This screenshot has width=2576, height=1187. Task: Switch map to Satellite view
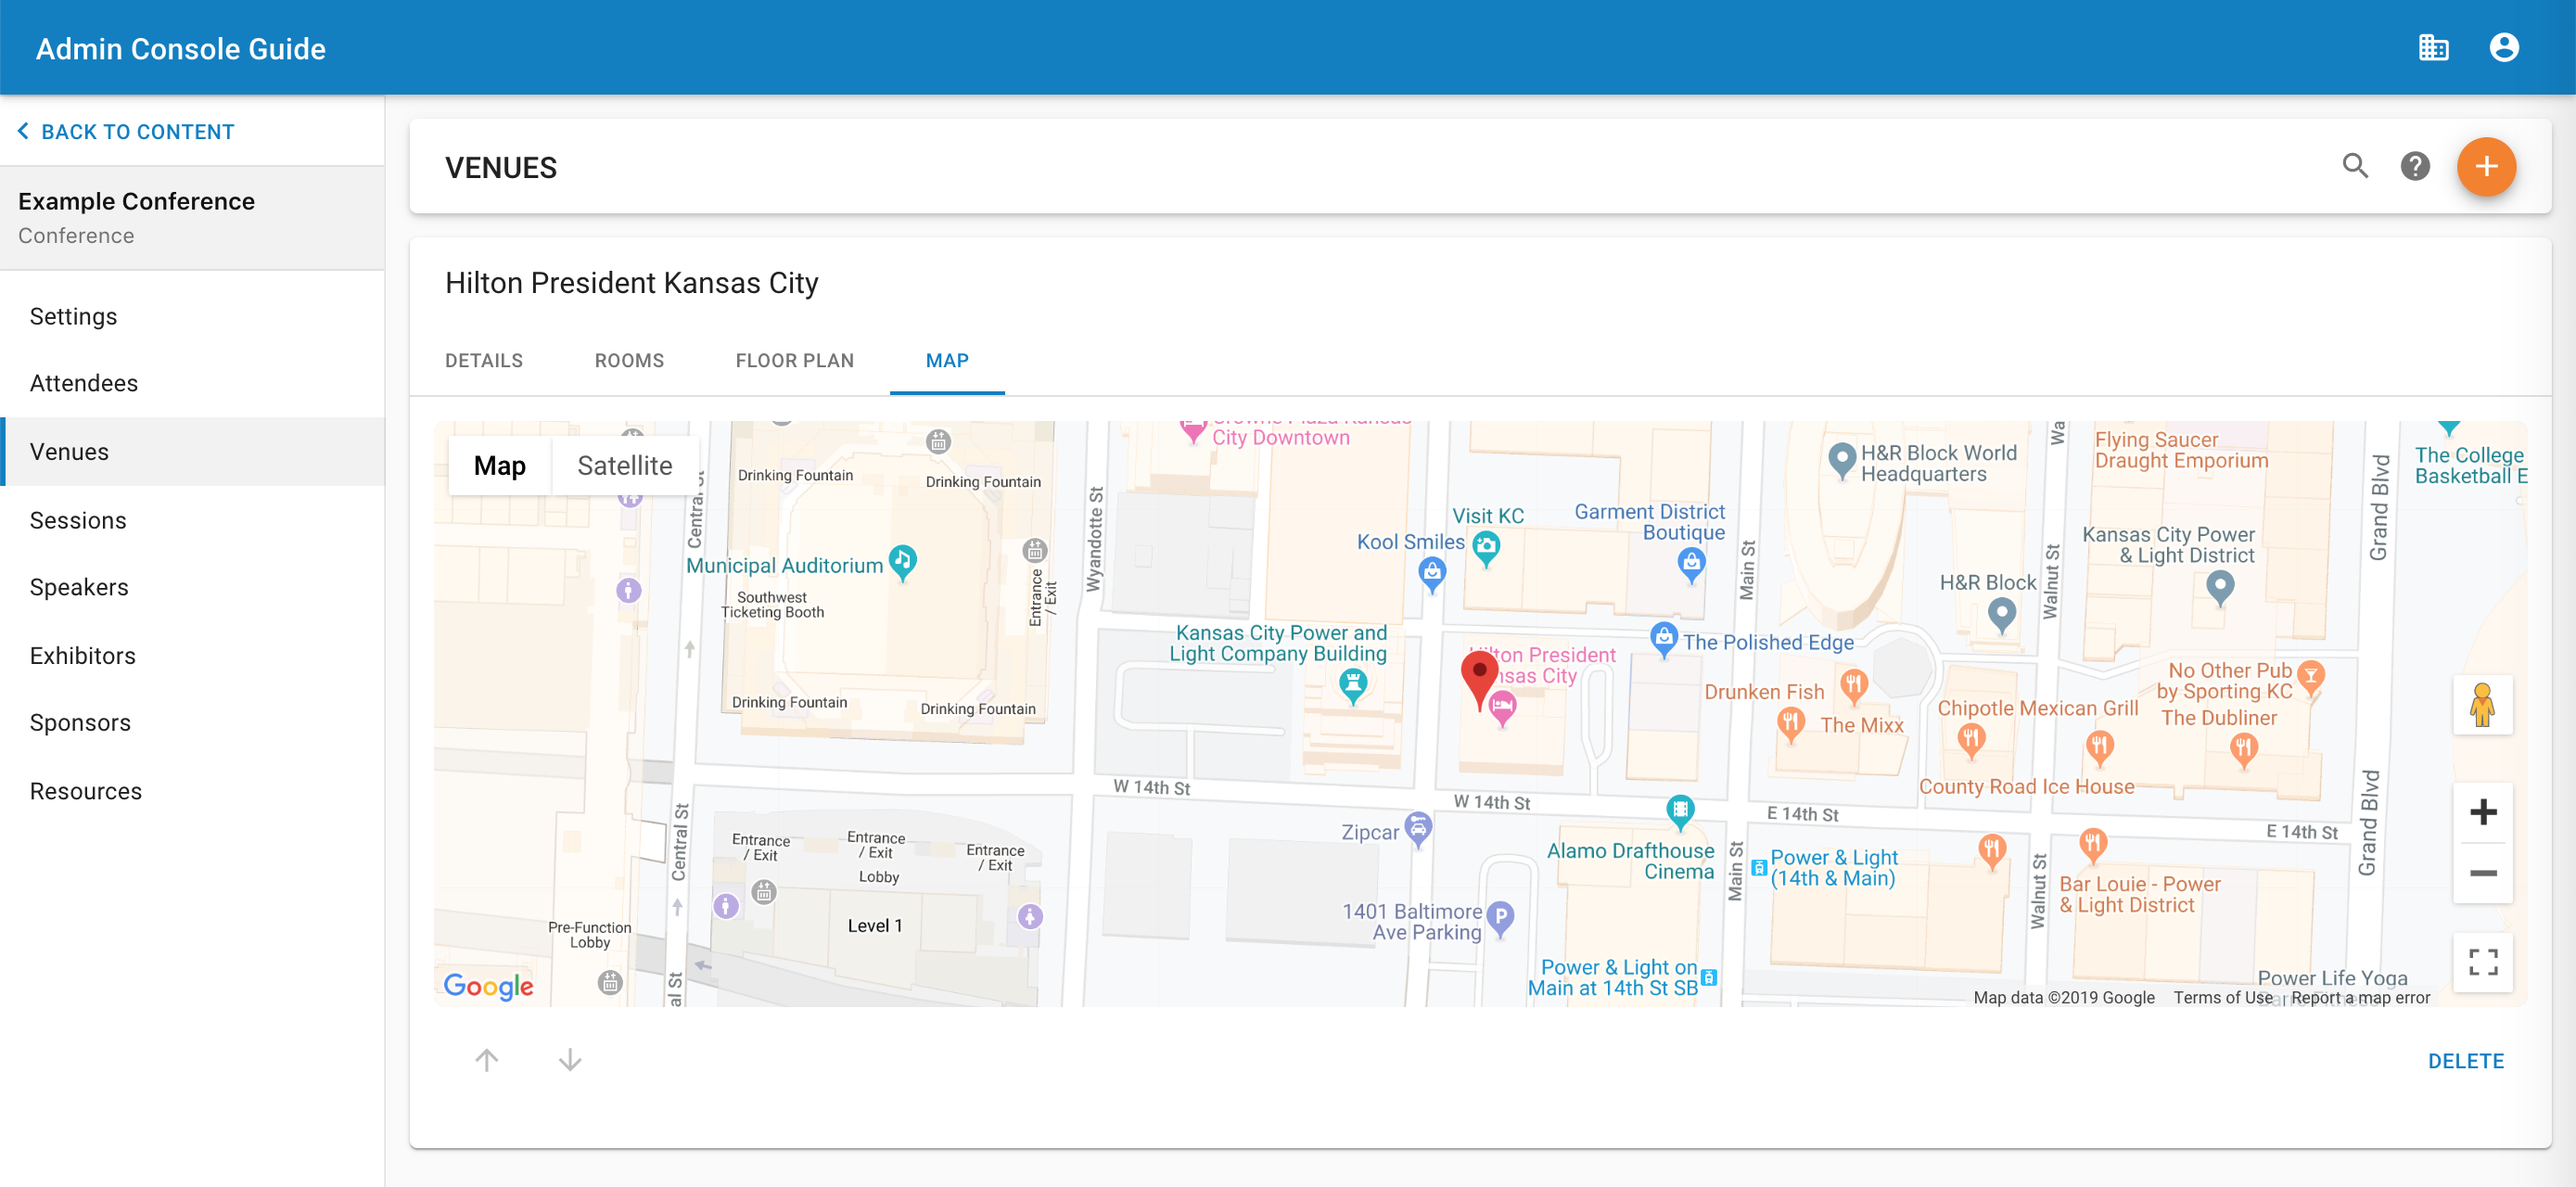(x=625, y=465)
